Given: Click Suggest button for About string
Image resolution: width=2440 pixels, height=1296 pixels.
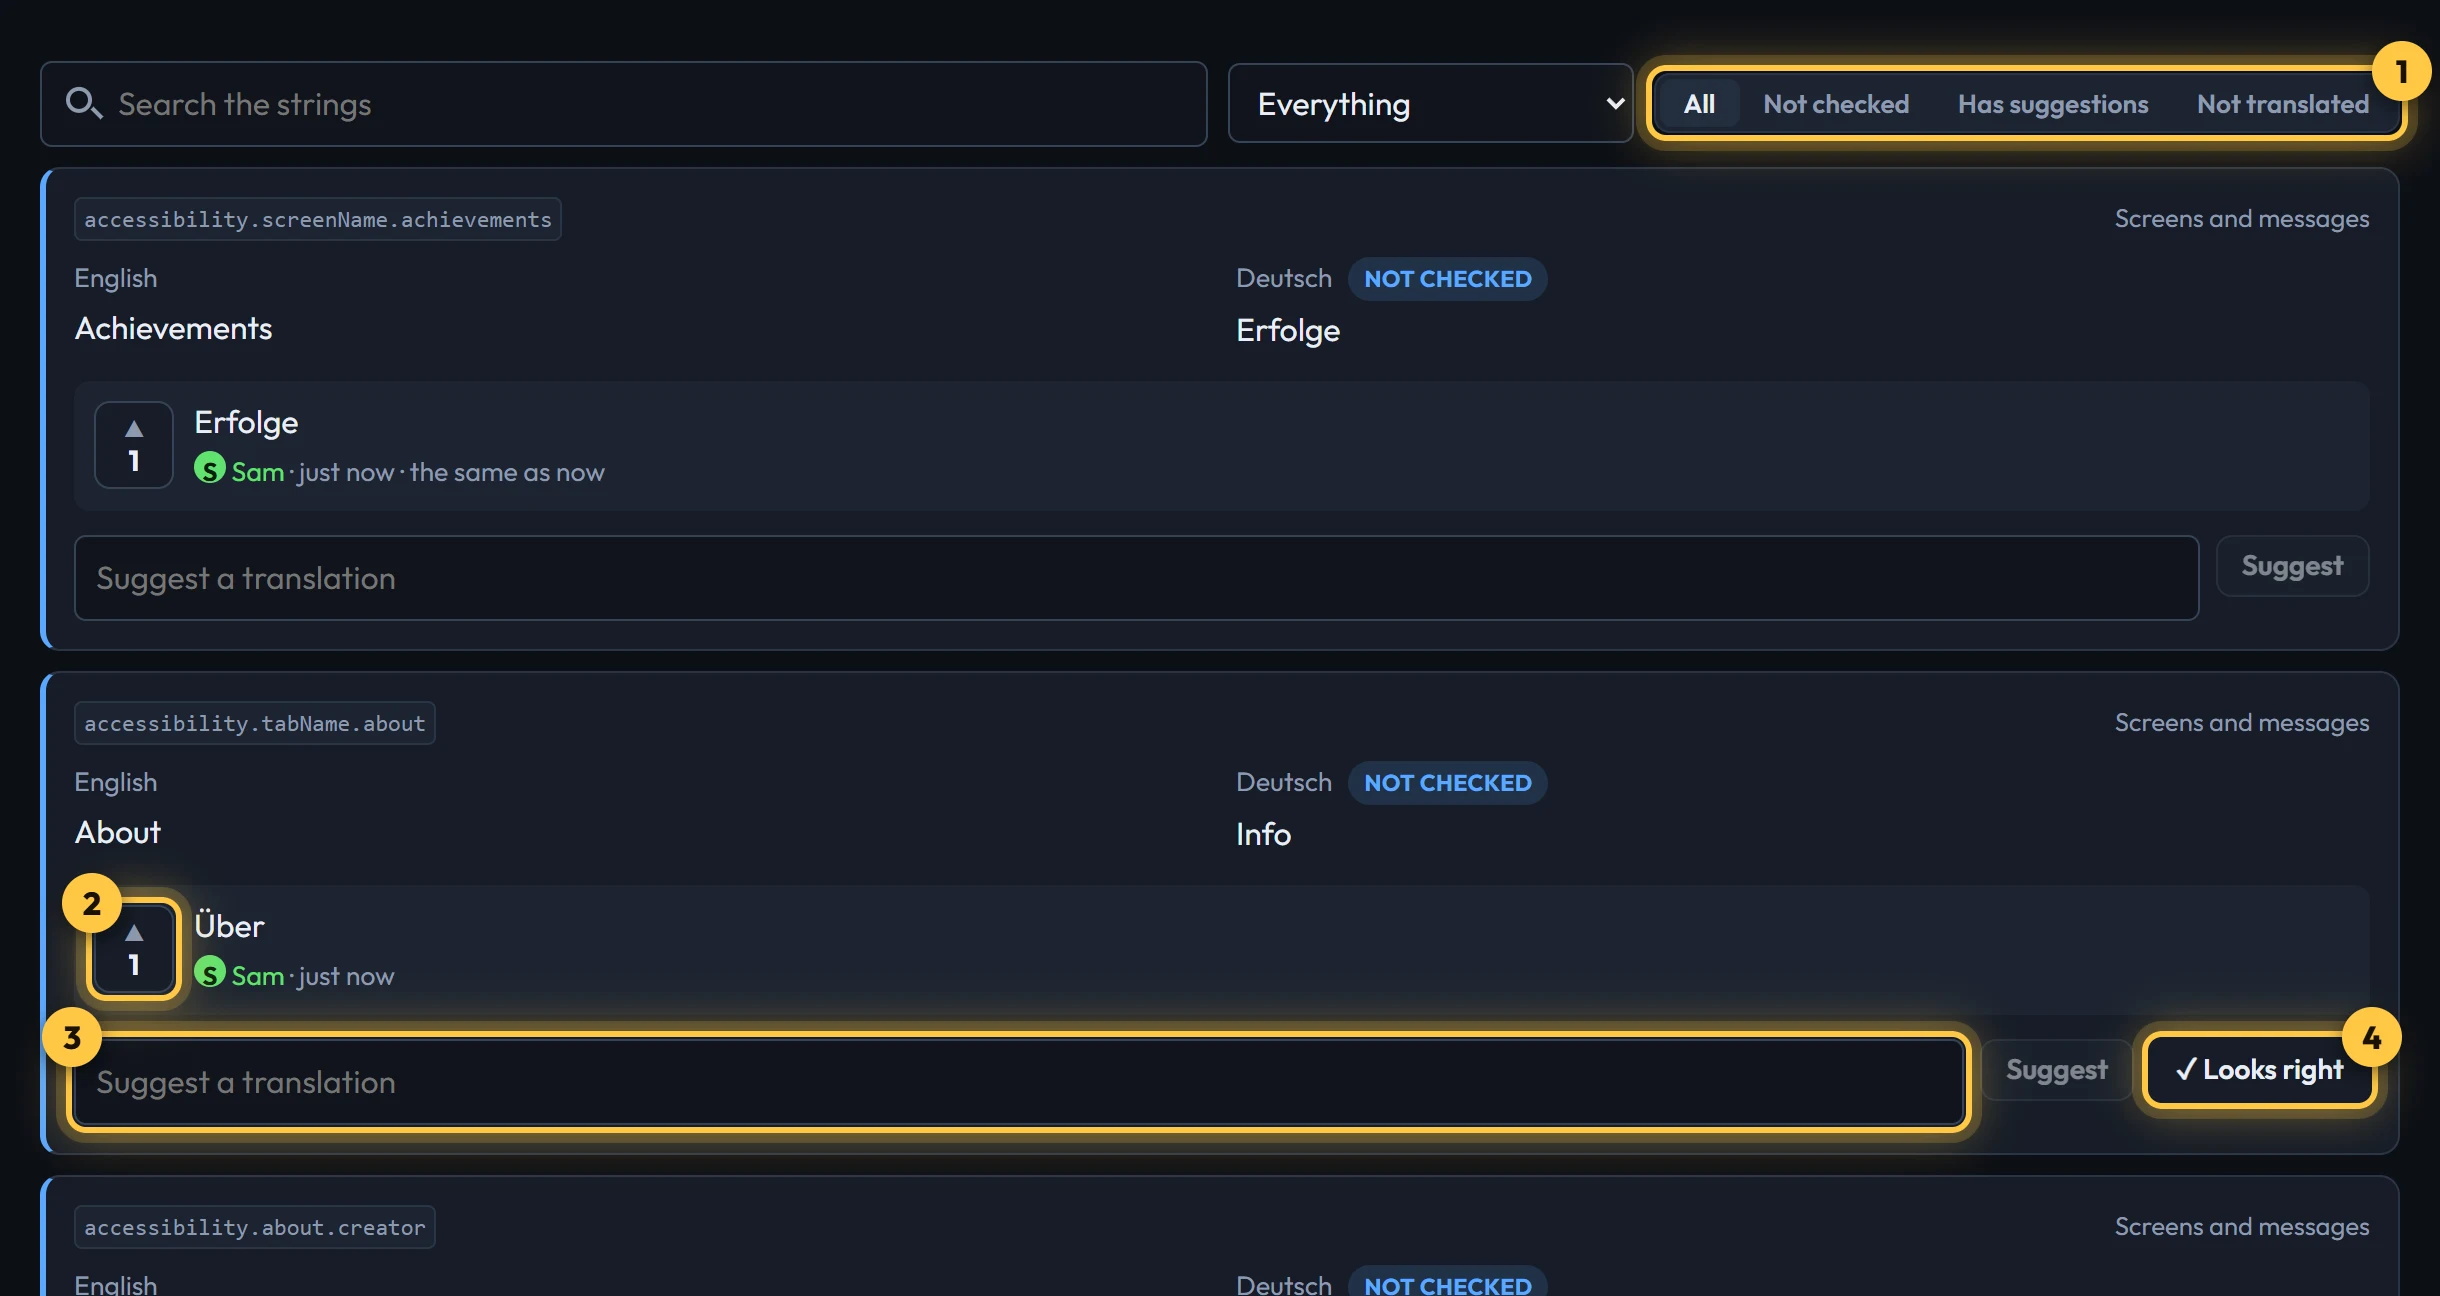Looking at the screenshot, I should (2056, 1070).
